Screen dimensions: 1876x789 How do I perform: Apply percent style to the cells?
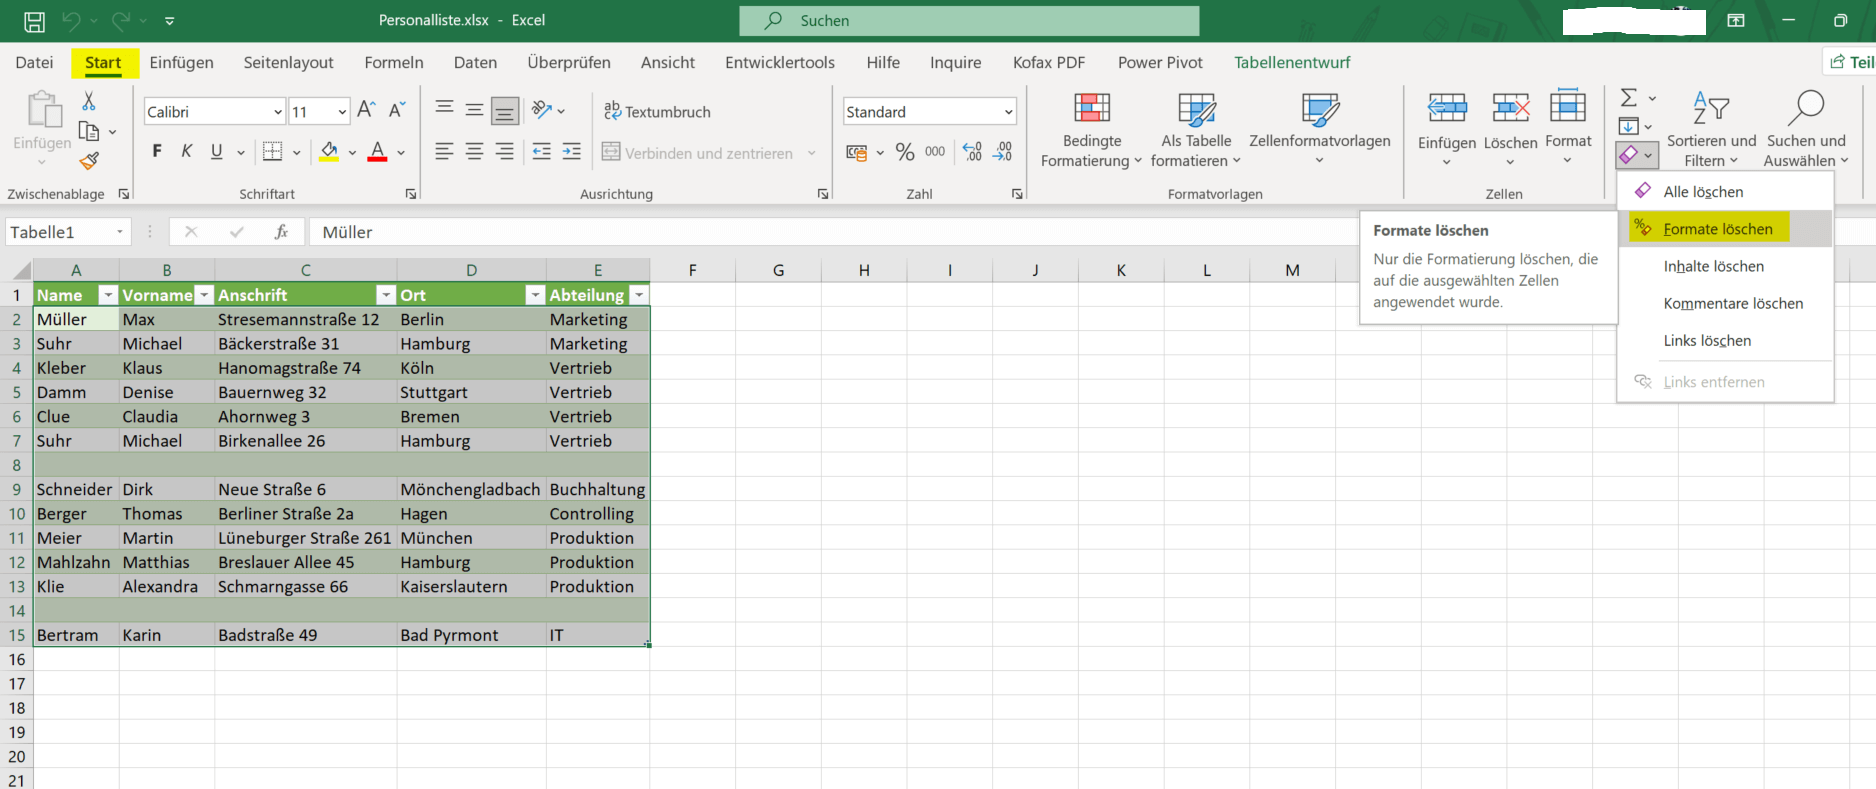(905, 152)
